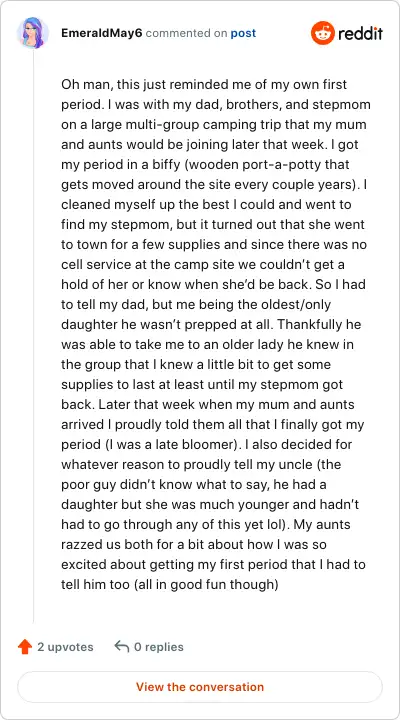Click the opening words "Oh man, this just"
The width and height of the screenshot is (400, 720).
[x=117, y=85]
